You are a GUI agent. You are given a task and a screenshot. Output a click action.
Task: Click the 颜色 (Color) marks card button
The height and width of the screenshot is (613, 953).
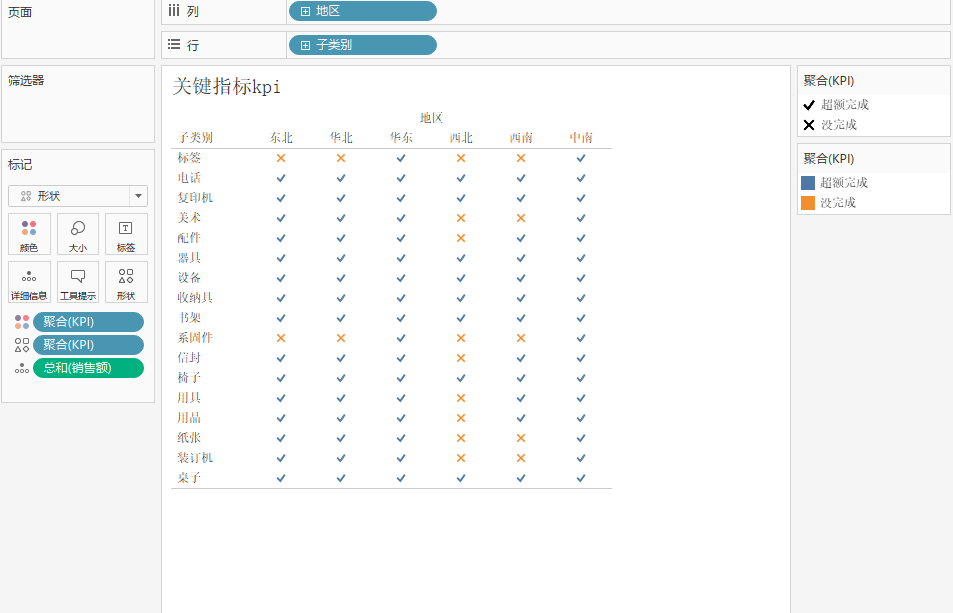click(29, 234)
